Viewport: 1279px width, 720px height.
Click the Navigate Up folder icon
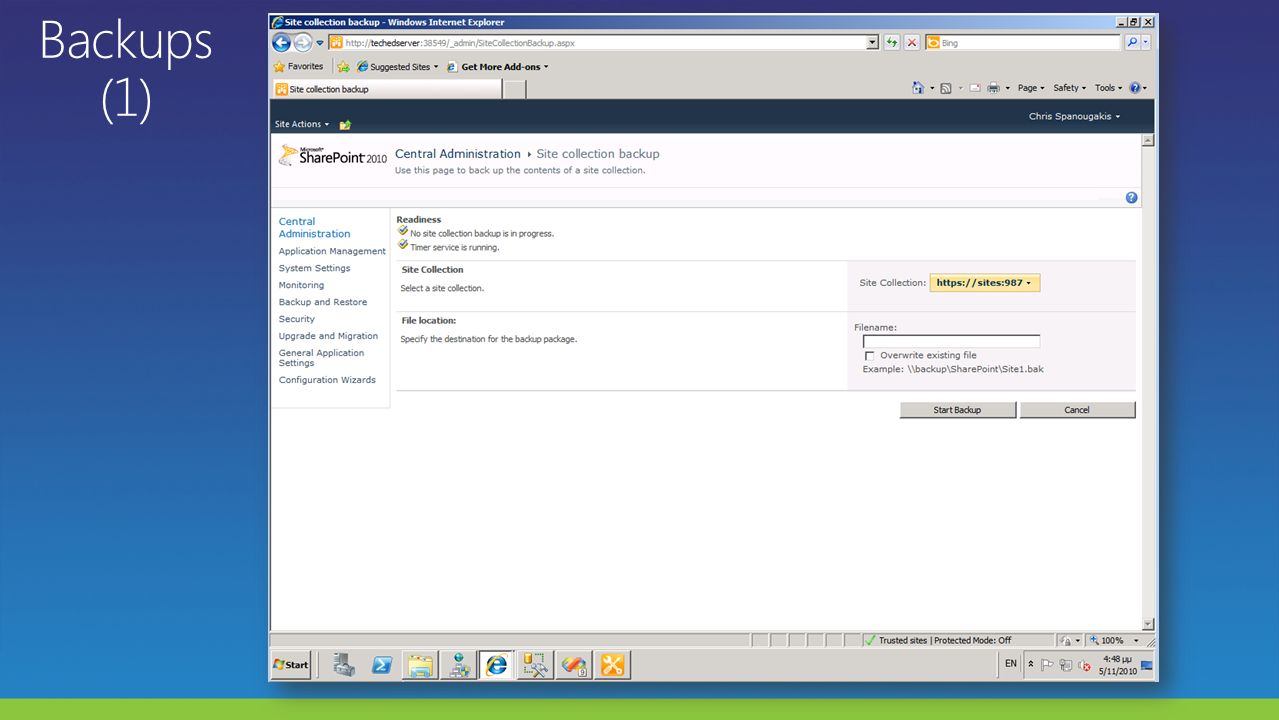(345, 125)
